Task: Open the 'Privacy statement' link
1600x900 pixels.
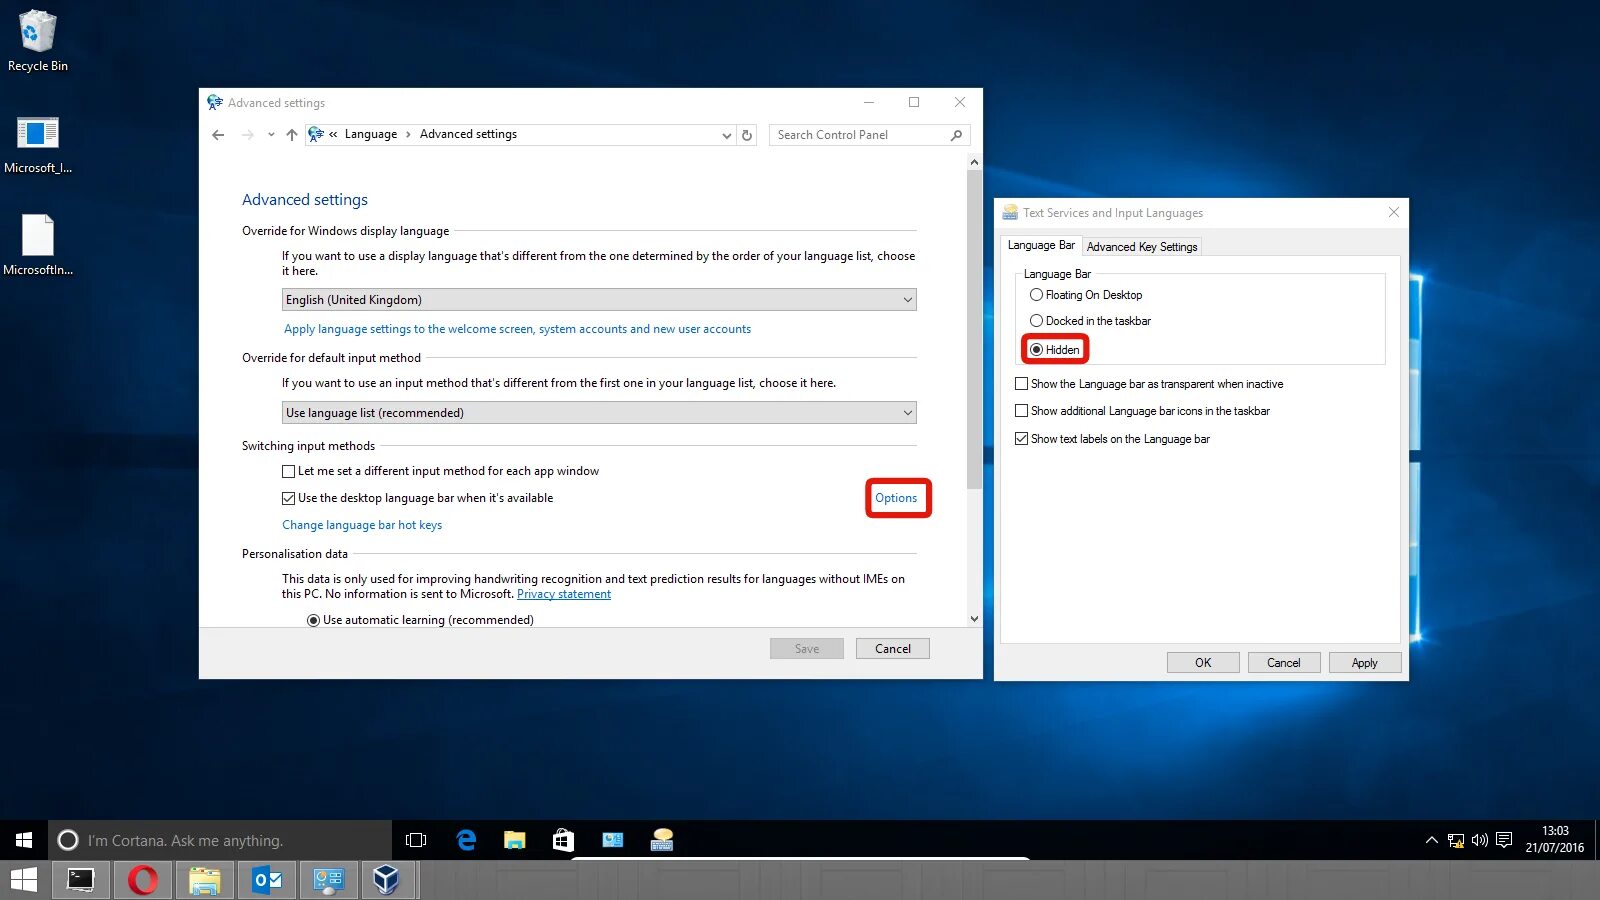Action: click(x=564, y=594)
